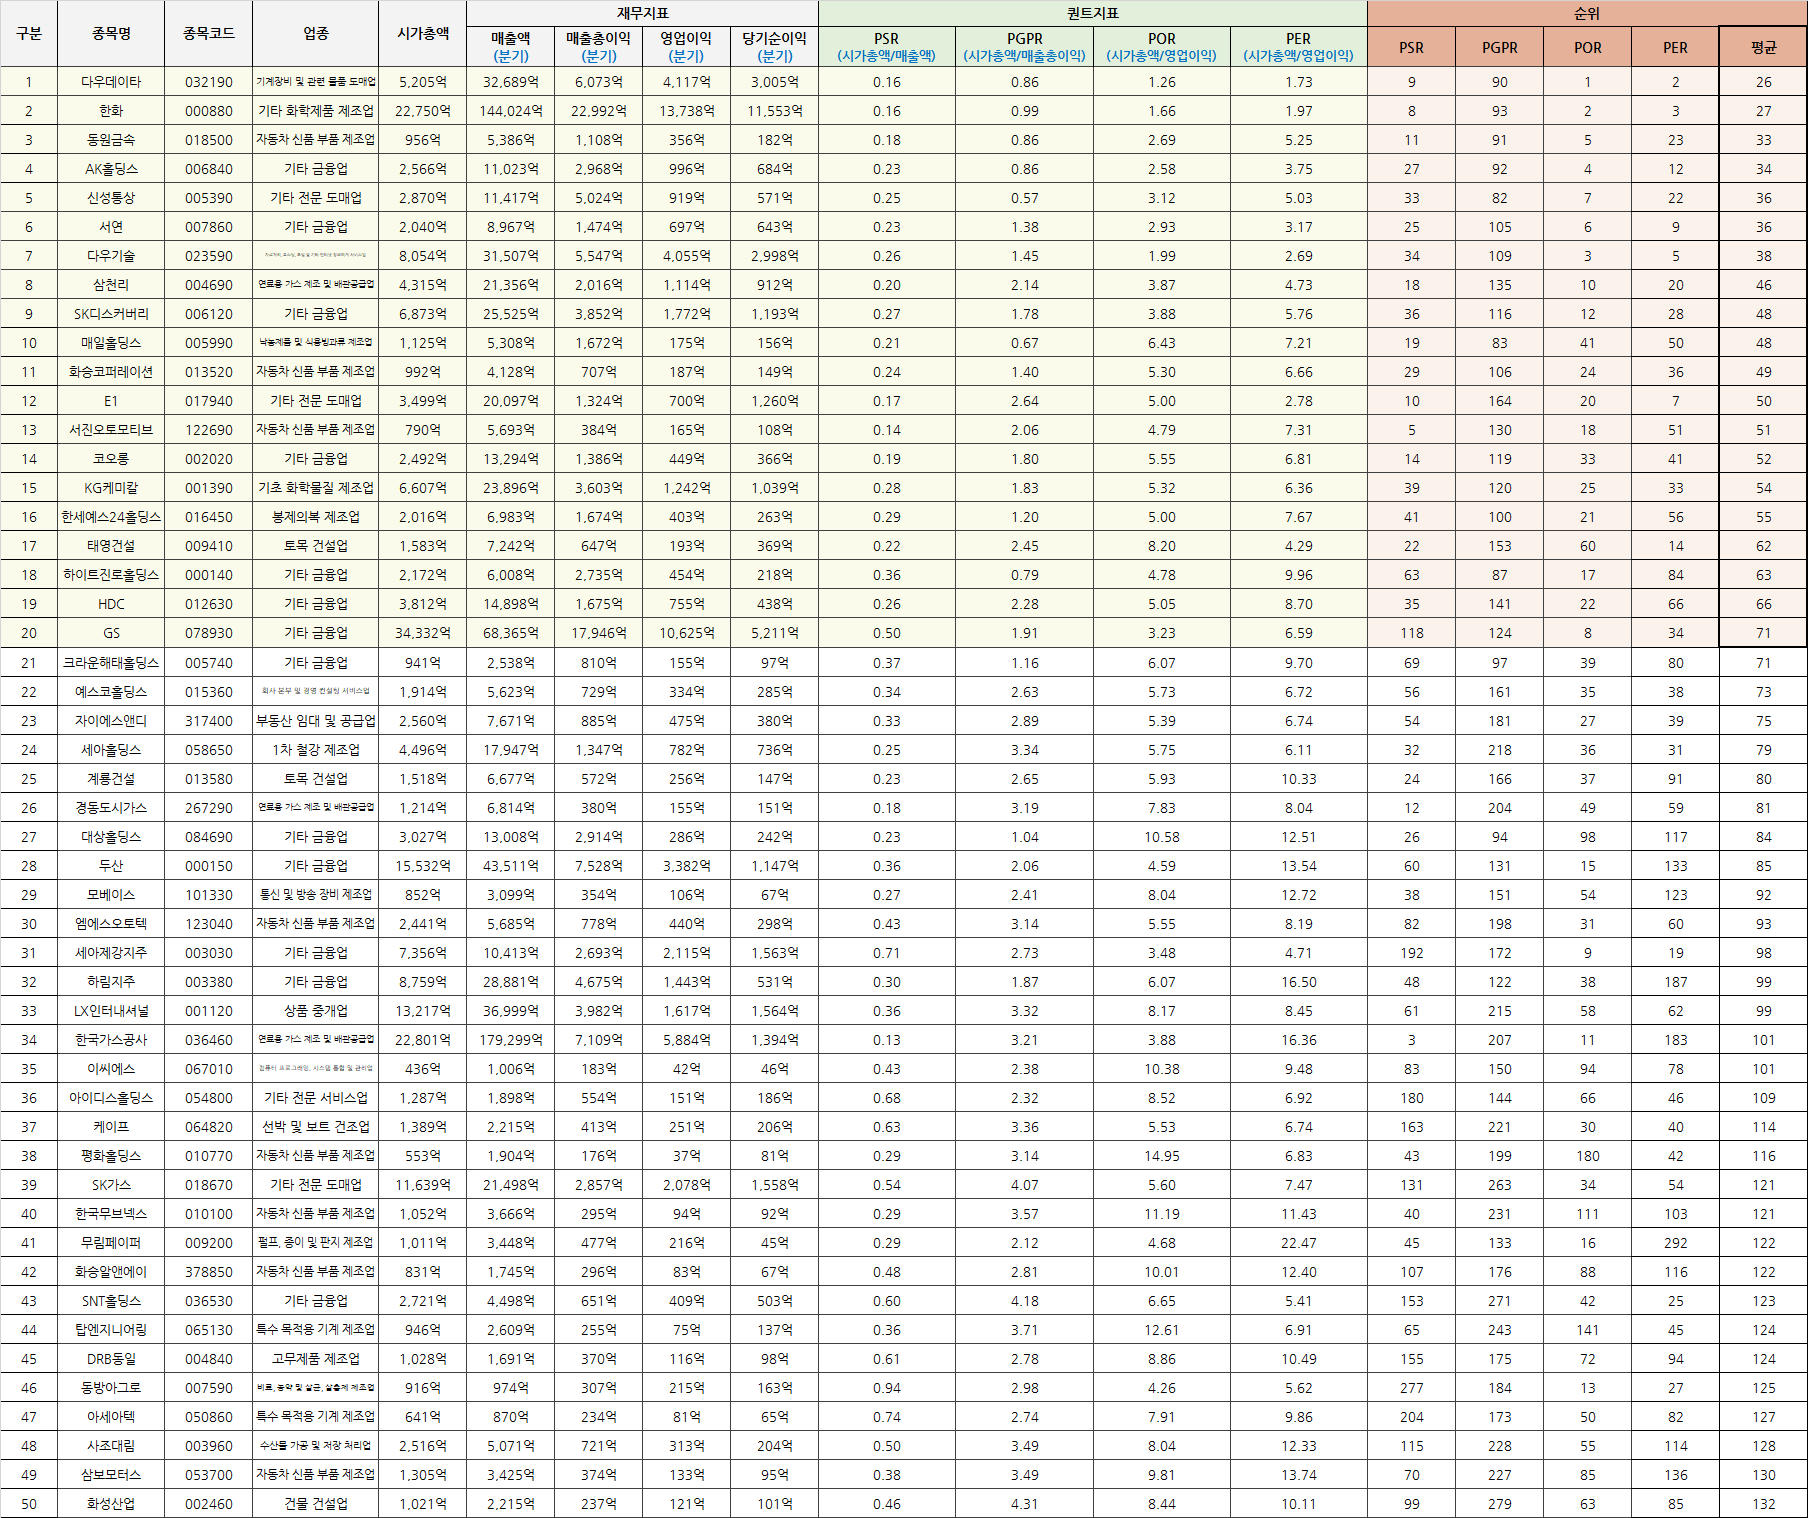Select the stock name DRB동일
1808x1518 pixels.
click(111, 1359)
